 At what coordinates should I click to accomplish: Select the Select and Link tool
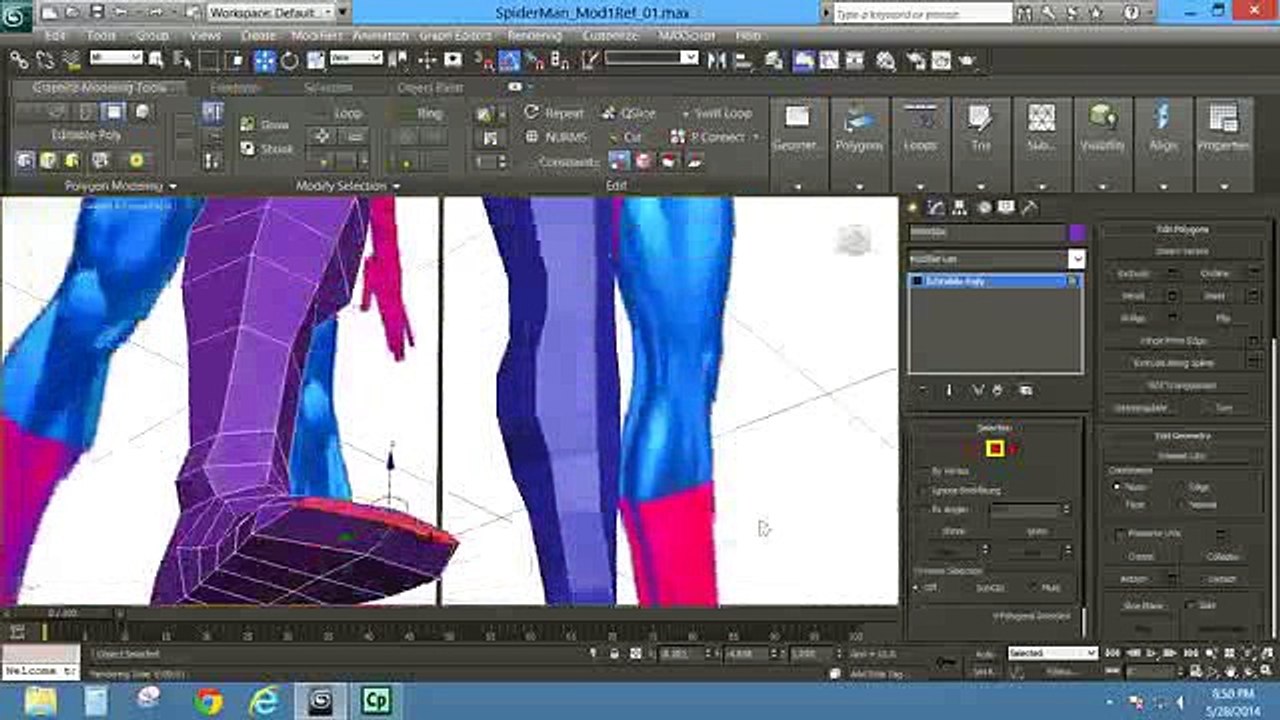tap(18, 60)
